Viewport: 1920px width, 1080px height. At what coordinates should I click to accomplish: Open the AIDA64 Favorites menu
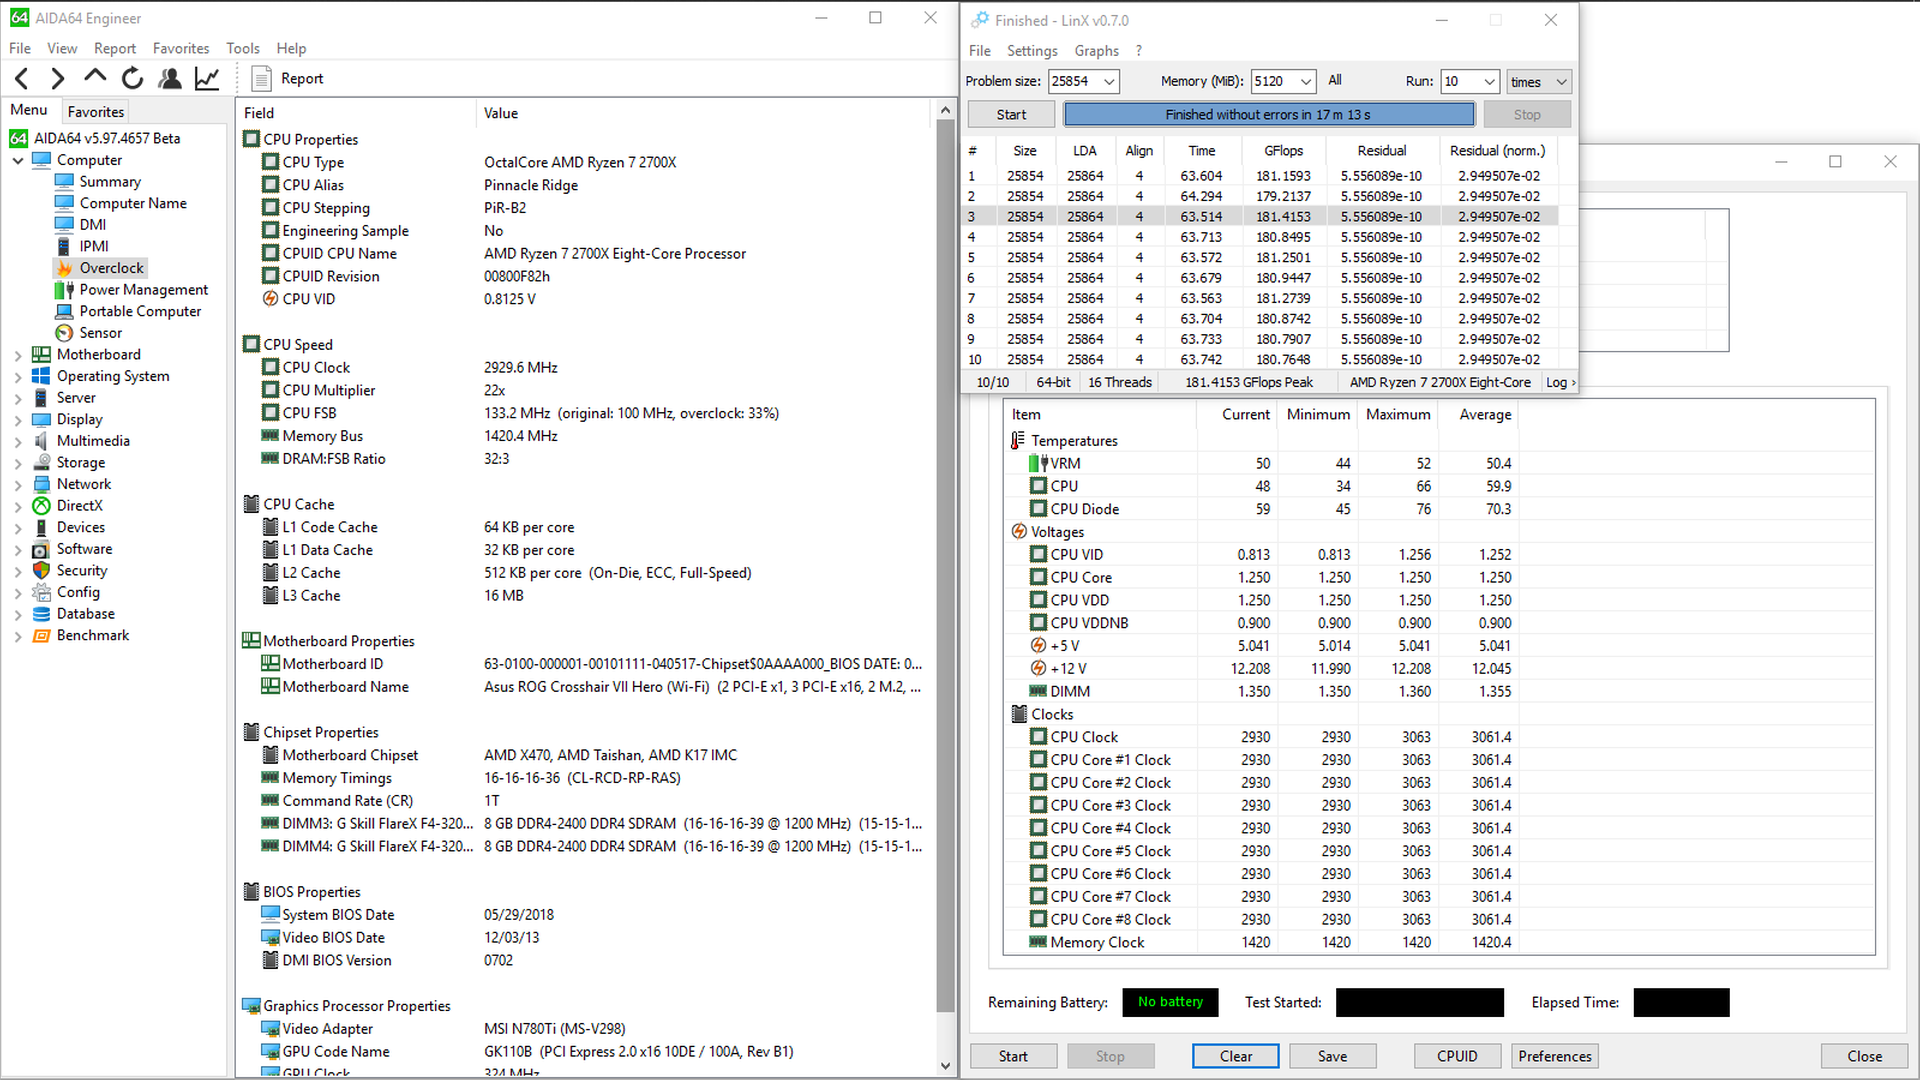(x=181, y=48)
